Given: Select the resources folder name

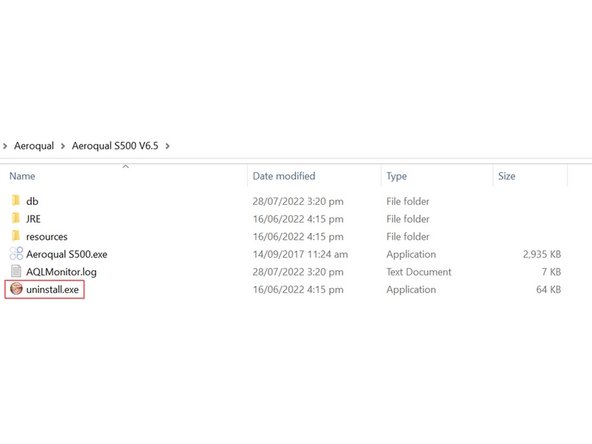Looking at the screenshot, I should point(47,237).
